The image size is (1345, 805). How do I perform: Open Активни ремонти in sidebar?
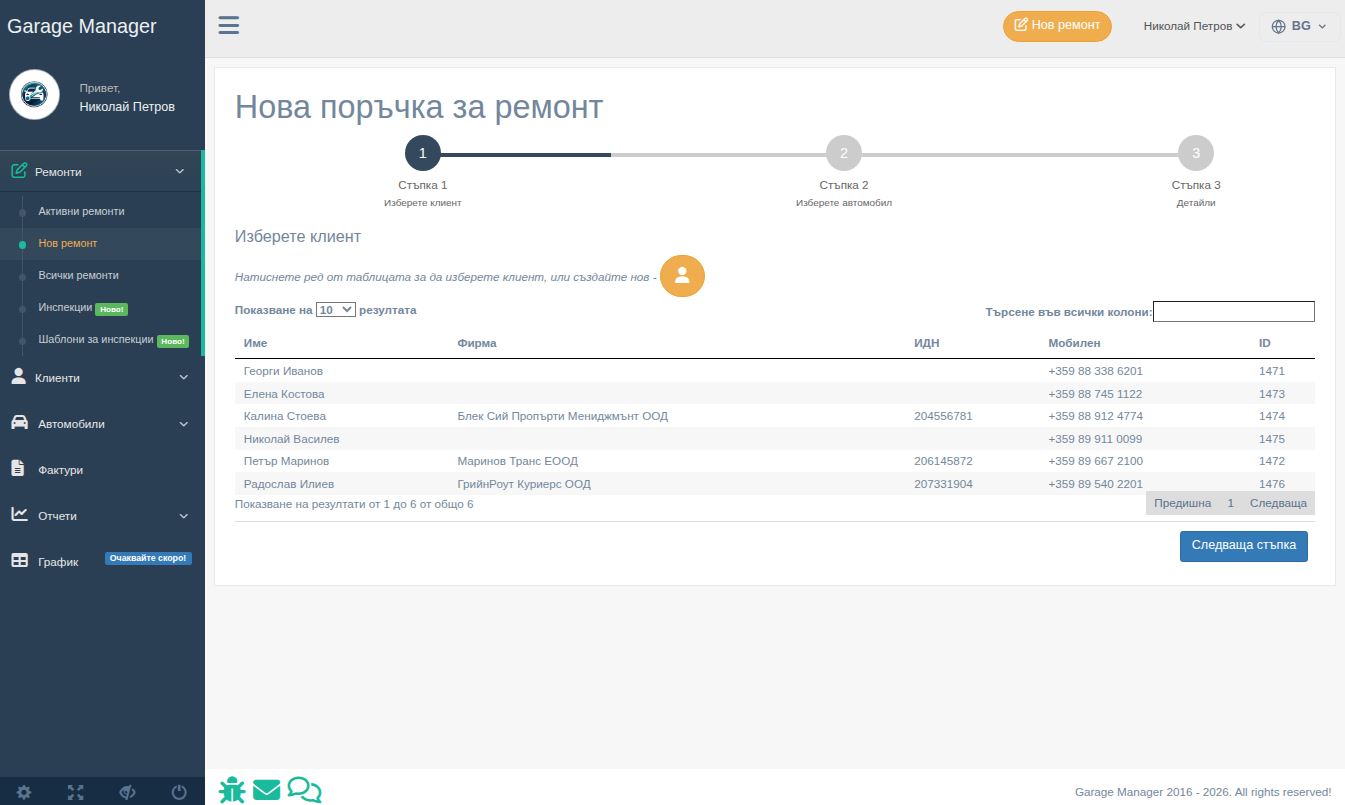tap(81, 212)
